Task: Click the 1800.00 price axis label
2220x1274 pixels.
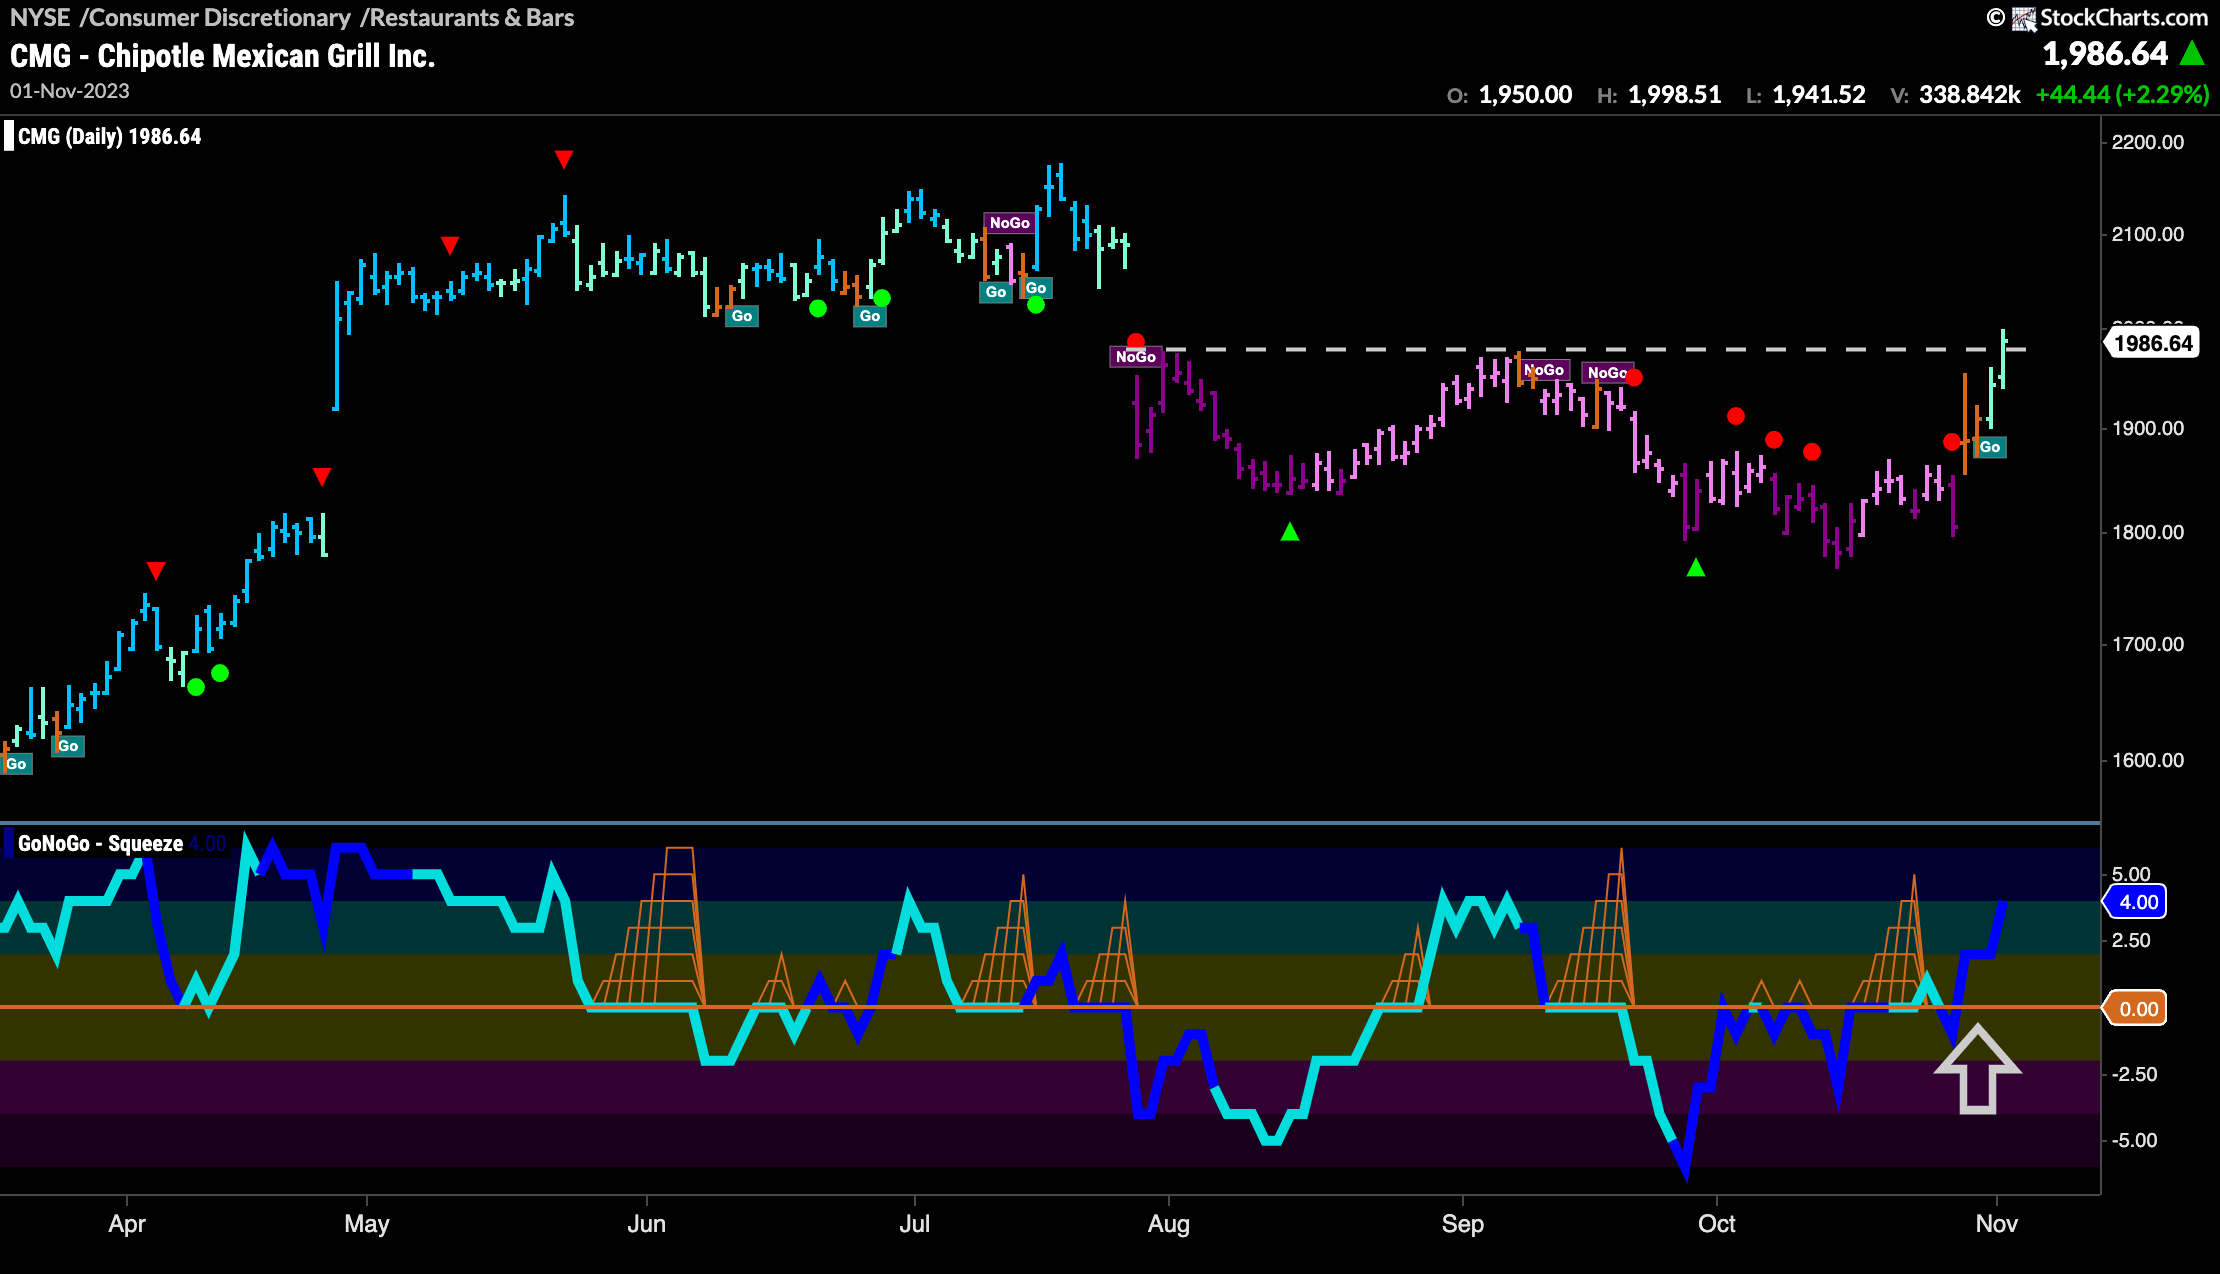Action: pos(2147,532)
